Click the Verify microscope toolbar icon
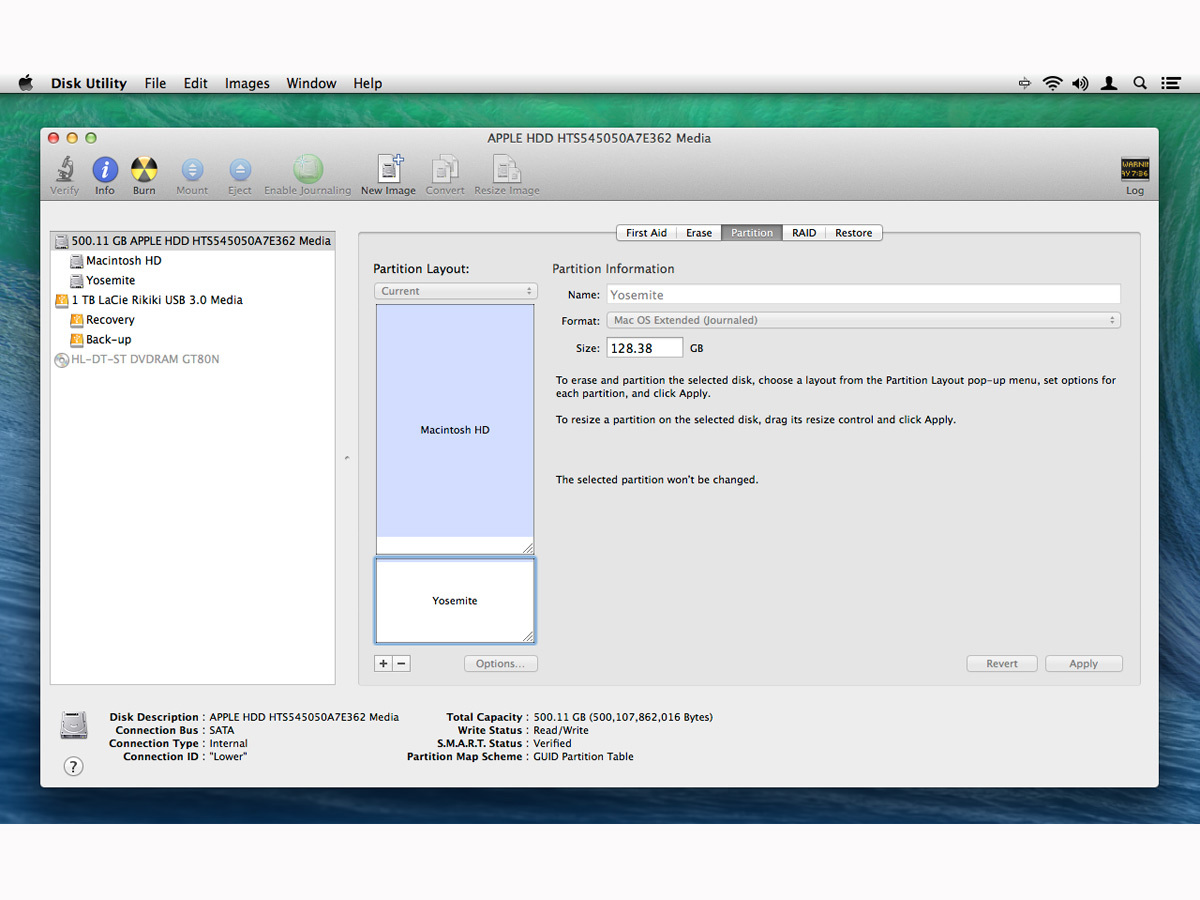This screenshot has height=900, width=1200. 65,169
